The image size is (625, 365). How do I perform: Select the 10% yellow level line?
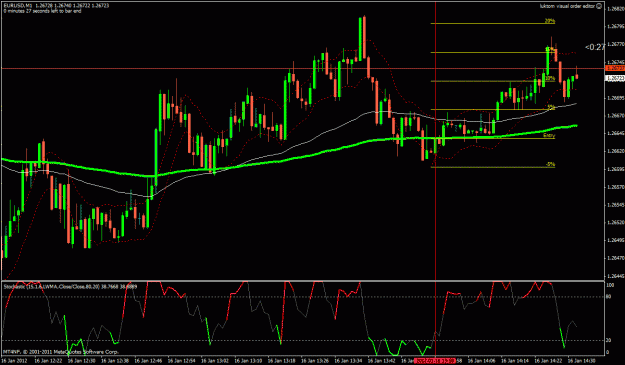click(x=493, y=81)
